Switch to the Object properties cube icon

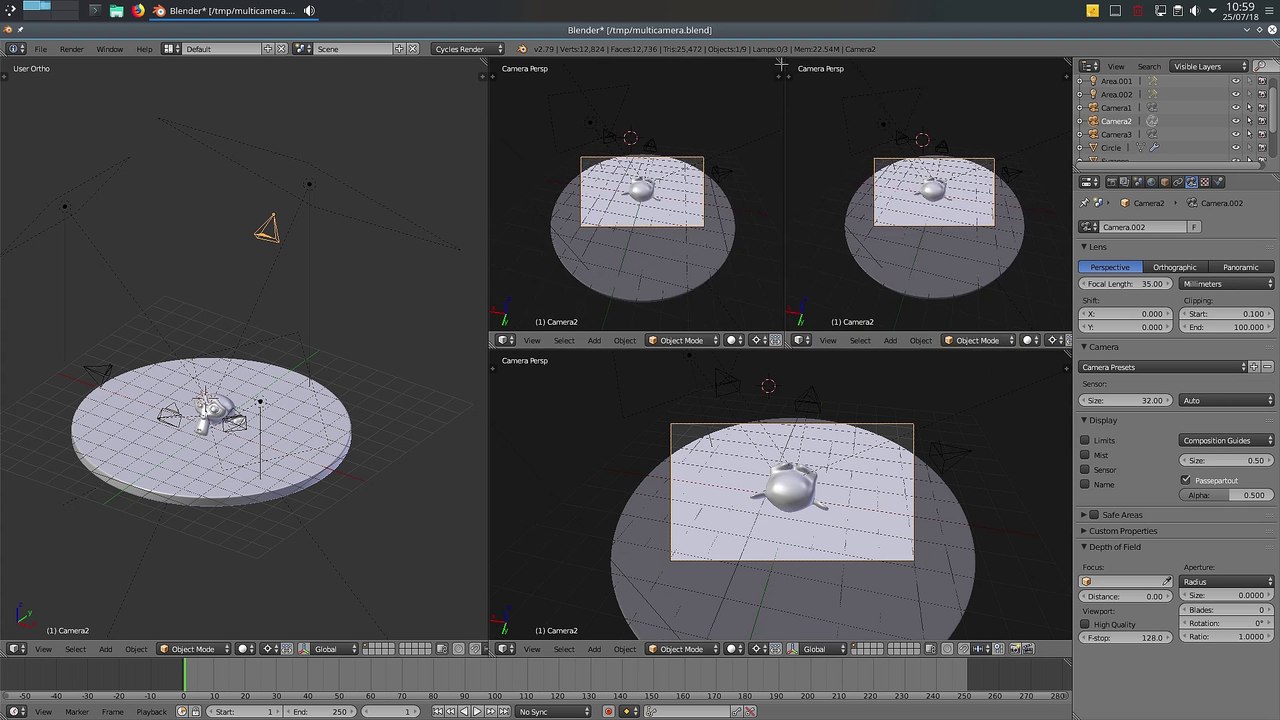coord(1164,182)
